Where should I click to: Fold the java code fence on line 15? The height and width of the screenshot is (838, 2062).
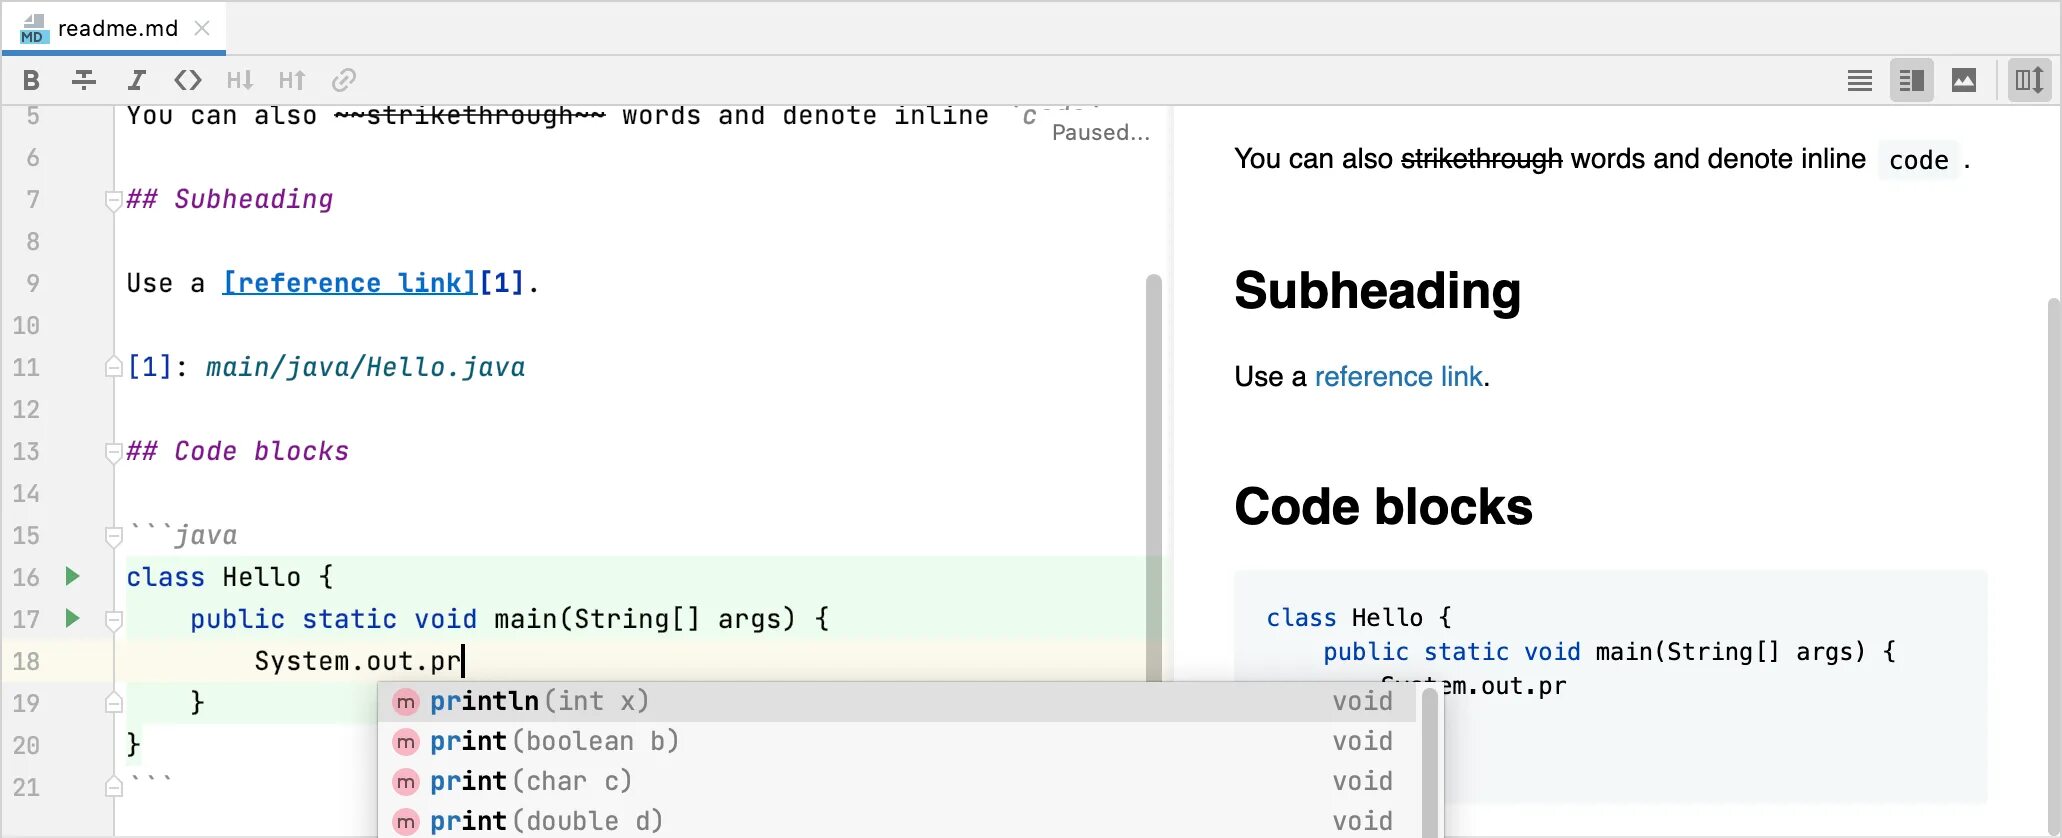(x=114, y=536)
